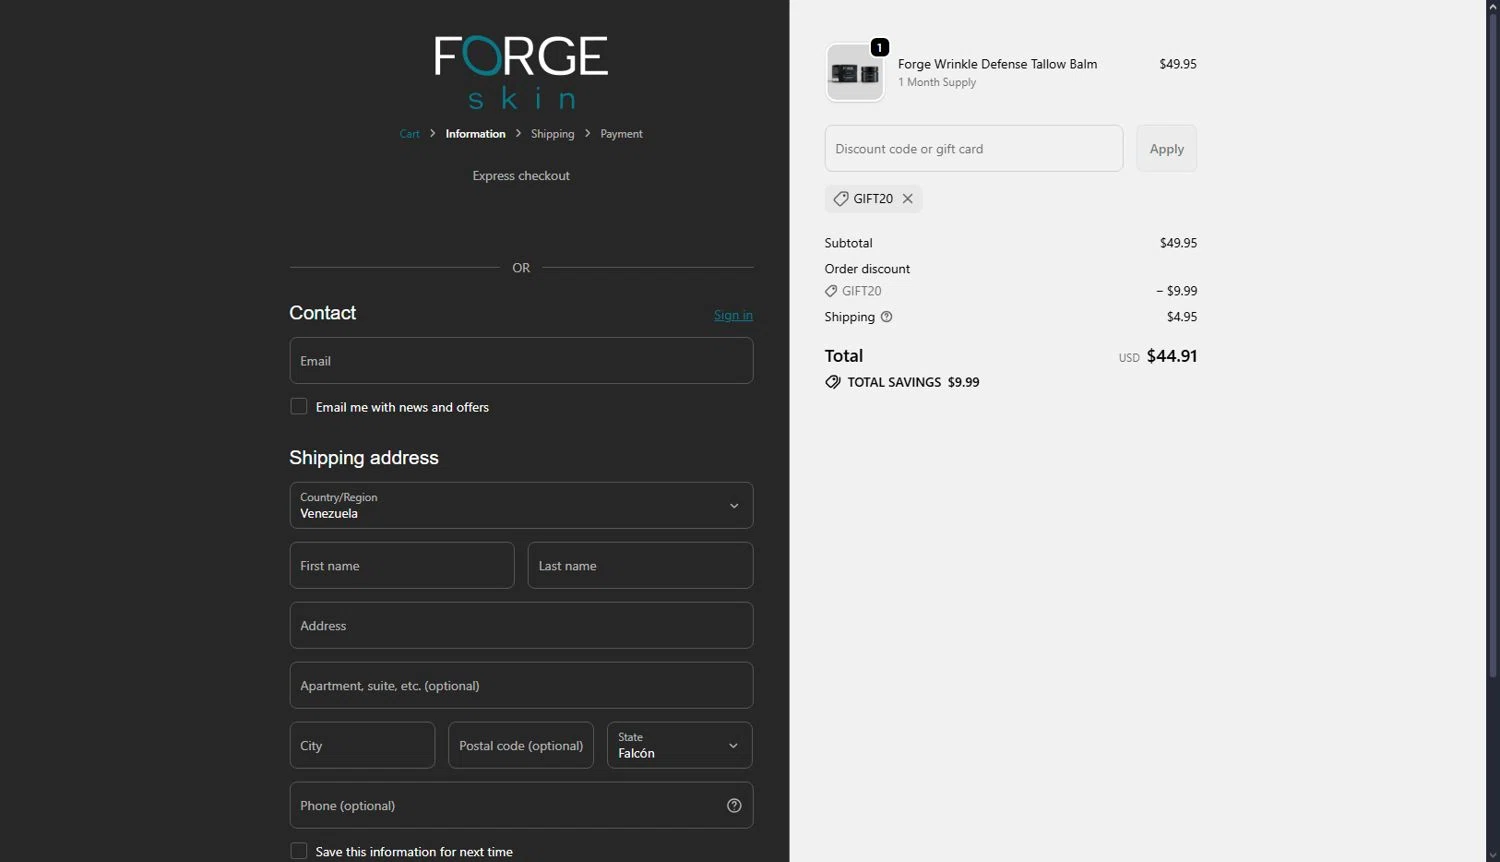Select the Payment breadcrumb step
Viewport: 1500px width, 862px height.
point(621,134)
